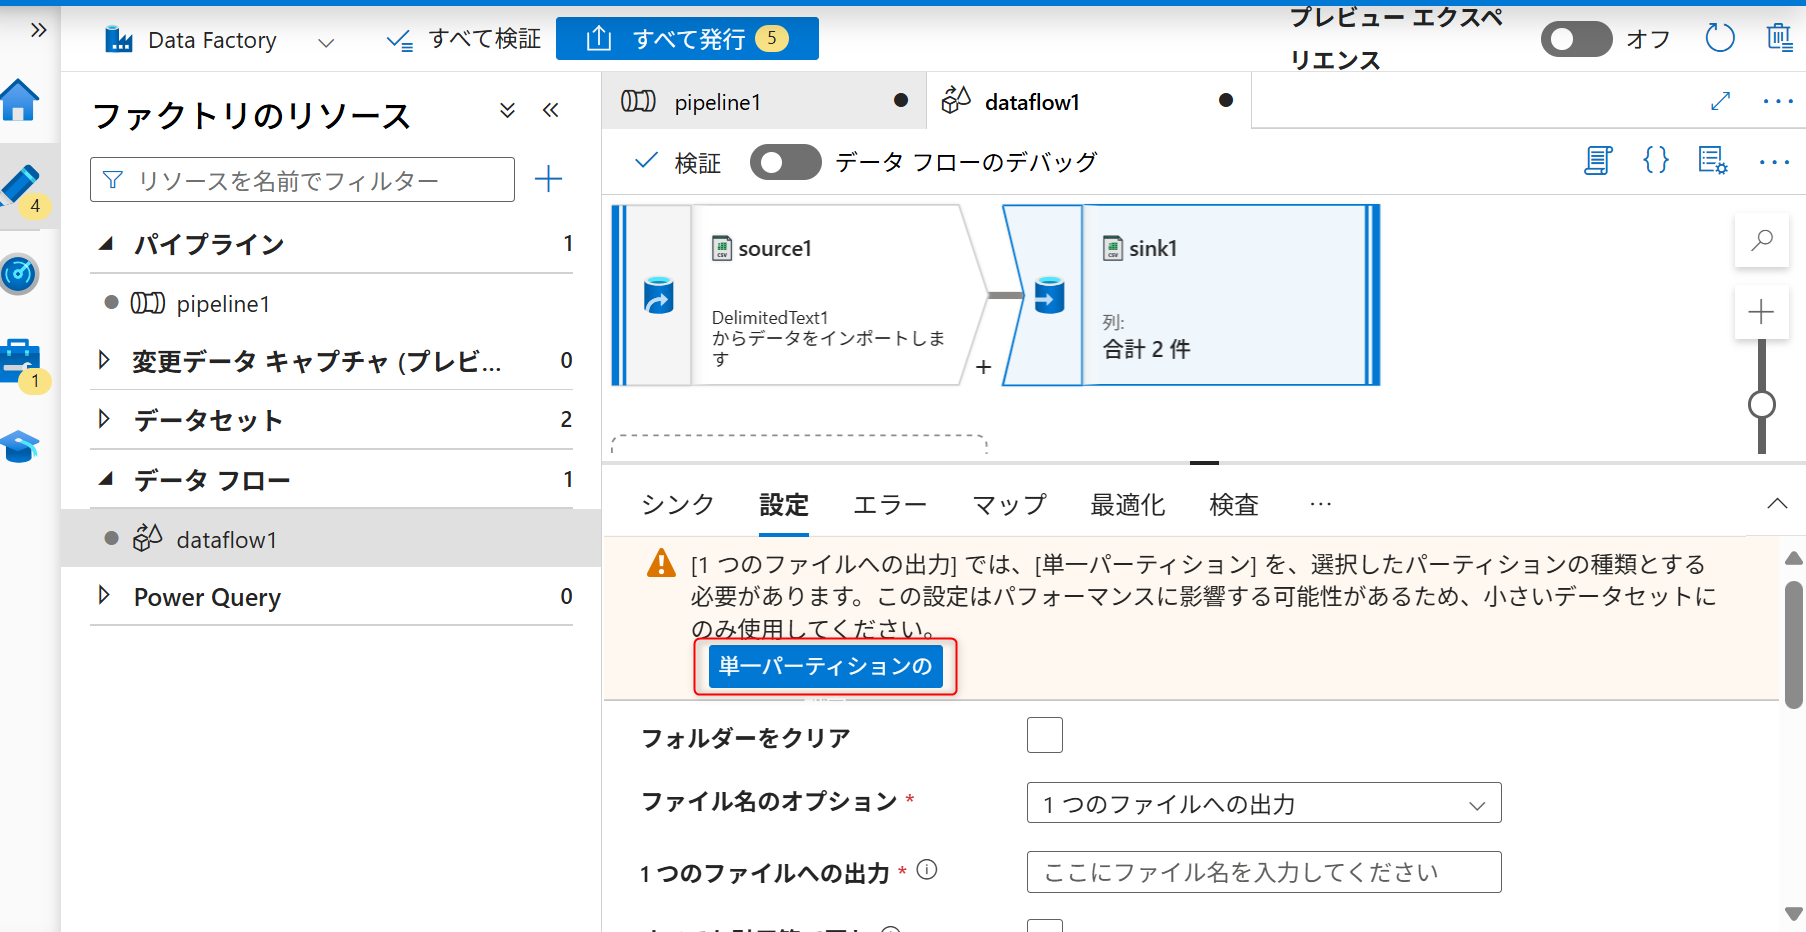Collapse the パイプライン section
Screen dimensions: 1806x932
(x=107, y=243)
